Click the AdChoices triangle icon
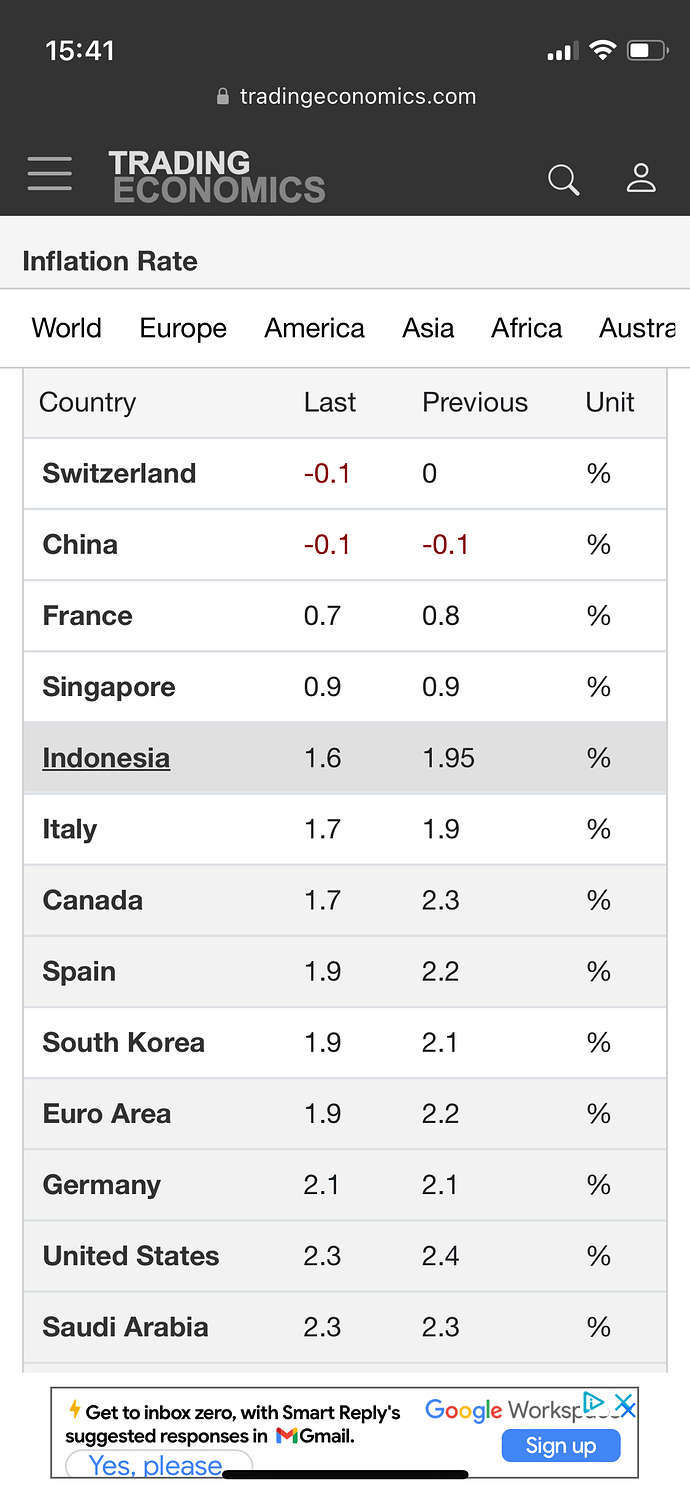Image resolution: width=690 pixels, height=1494 pixels. pos(594,1404)
